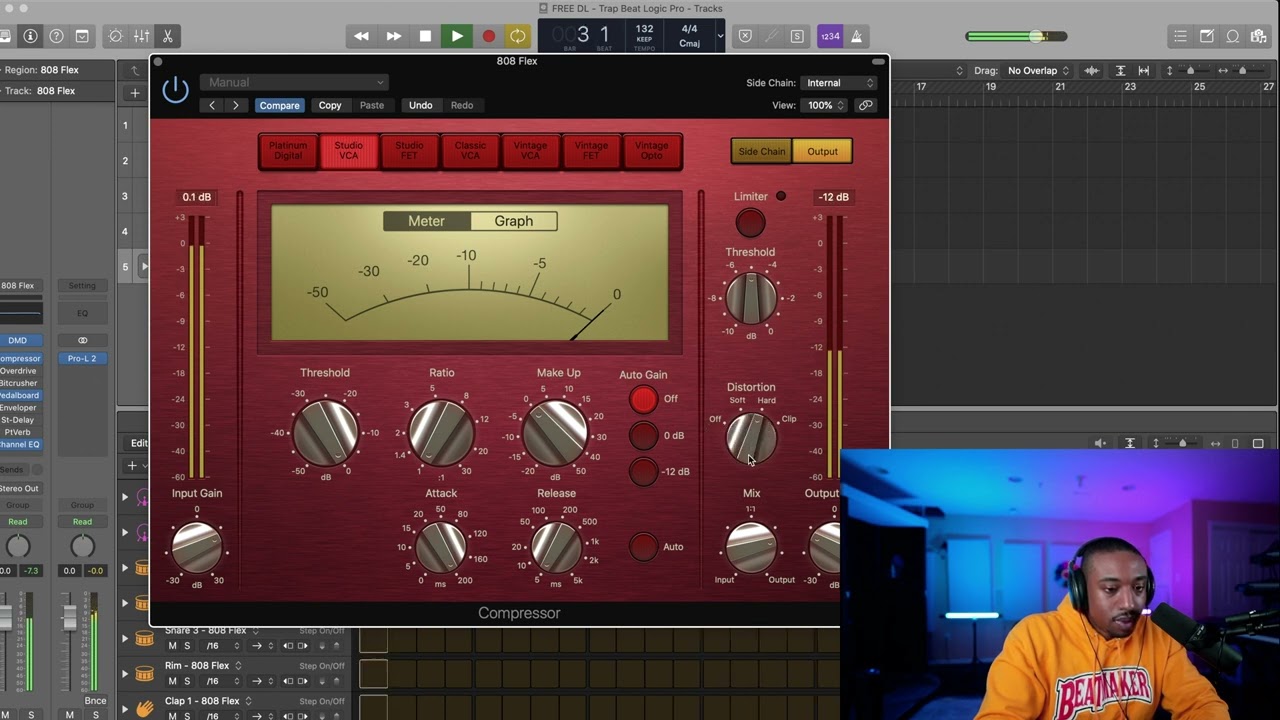Click the Compare button
Screen dimensions: 1280x720
[x=279, y=105]
